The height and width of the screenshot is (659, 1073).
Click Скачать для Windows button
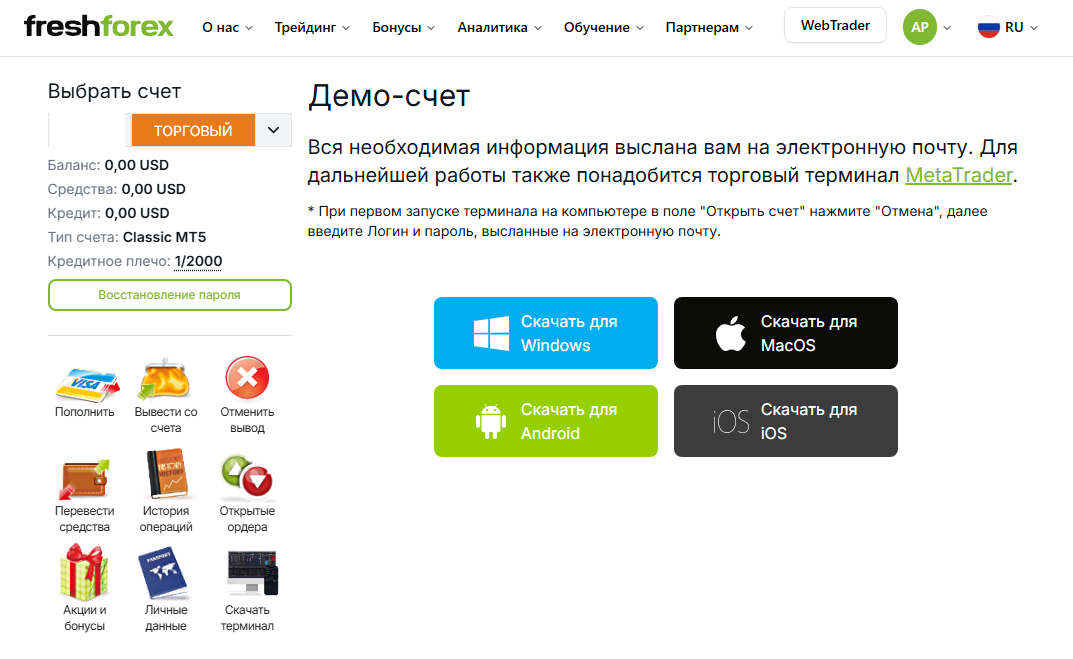coord(545,333)
